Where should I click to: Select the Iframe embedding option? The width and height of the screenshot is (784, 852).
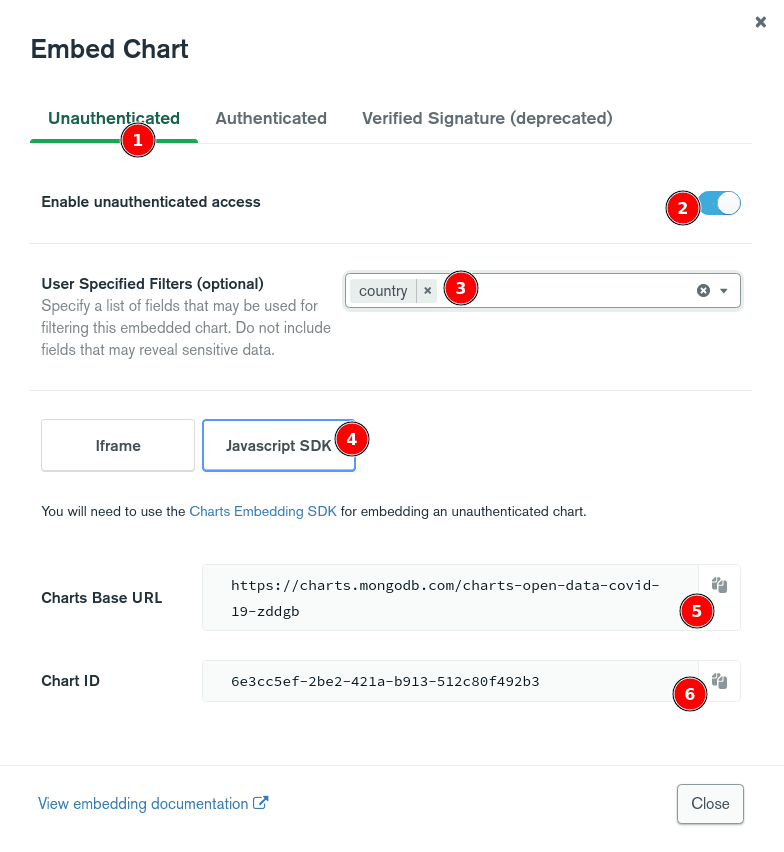pyautogui.click(x=117, y=444)
